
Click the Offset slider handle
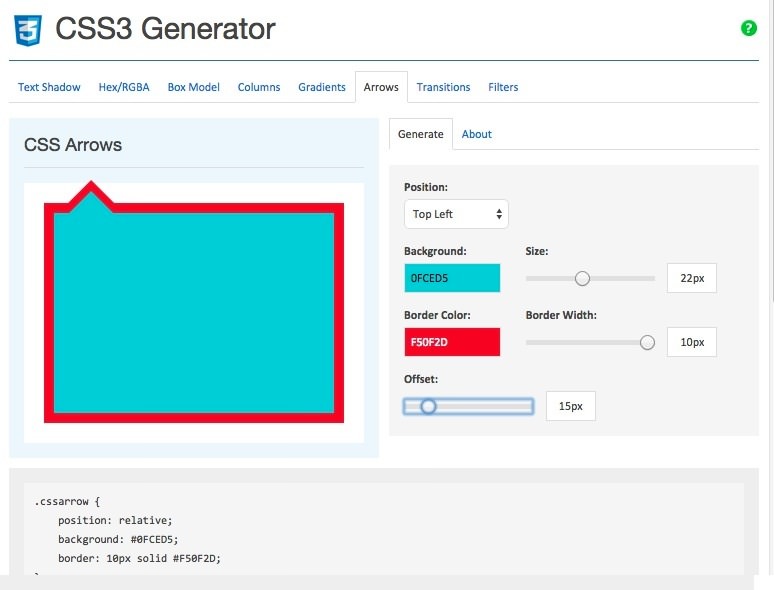point(428,406)
